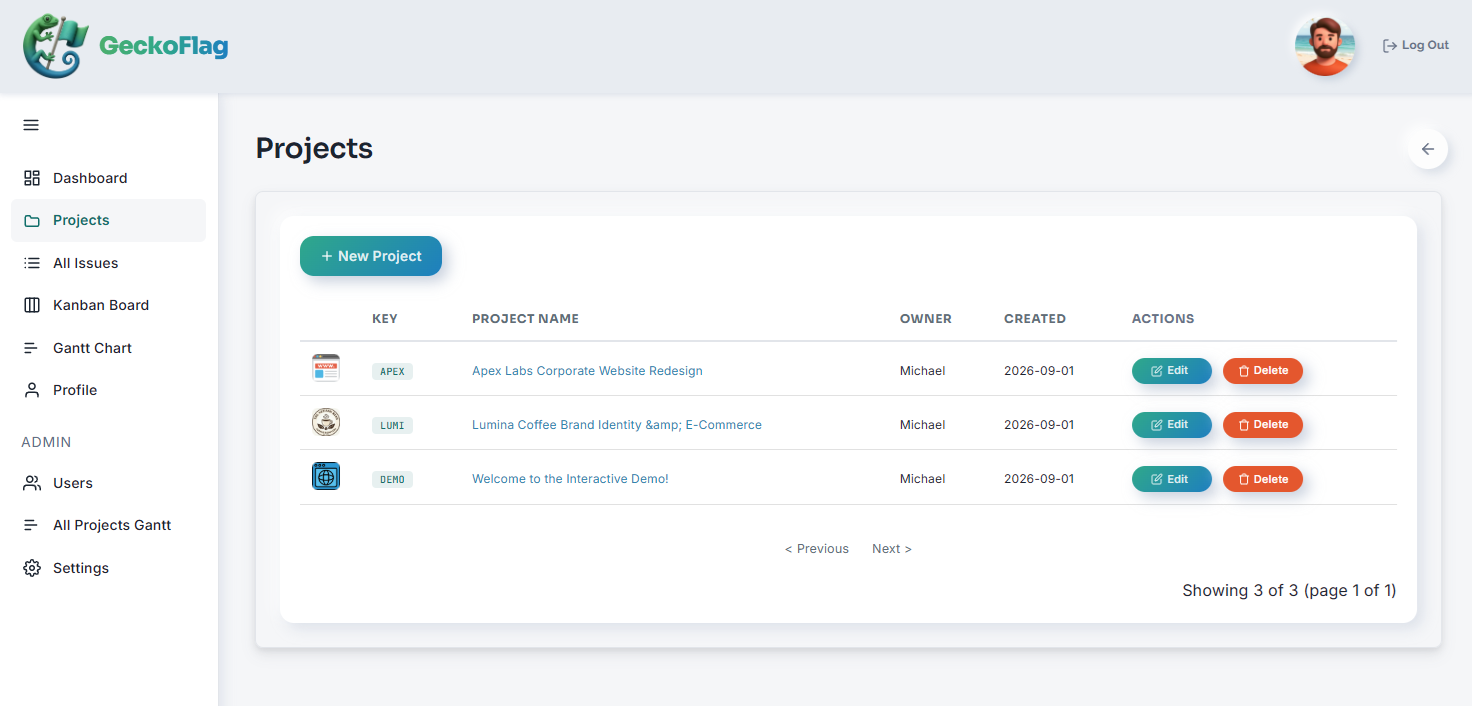This screenshot has height=706, width=1472.
Task: Click the Dashboard grid icon
Action: point(32,178)
